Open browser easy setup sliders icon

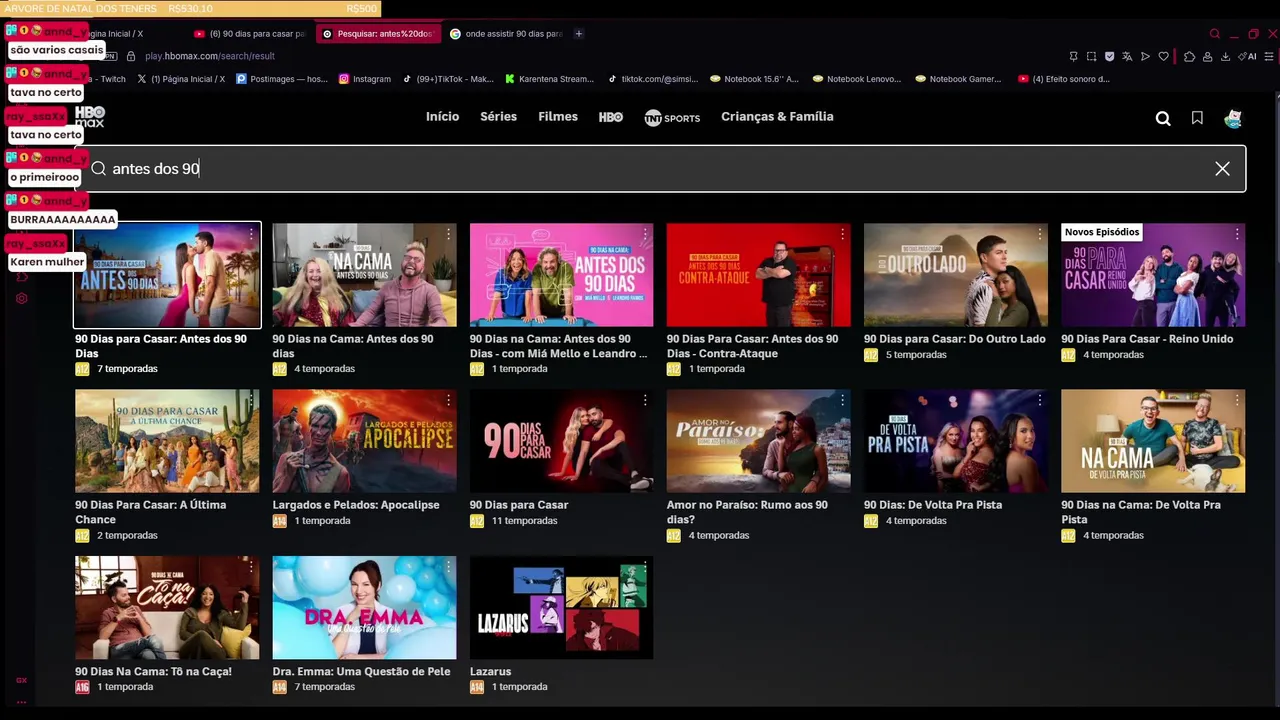[1270, 56]
